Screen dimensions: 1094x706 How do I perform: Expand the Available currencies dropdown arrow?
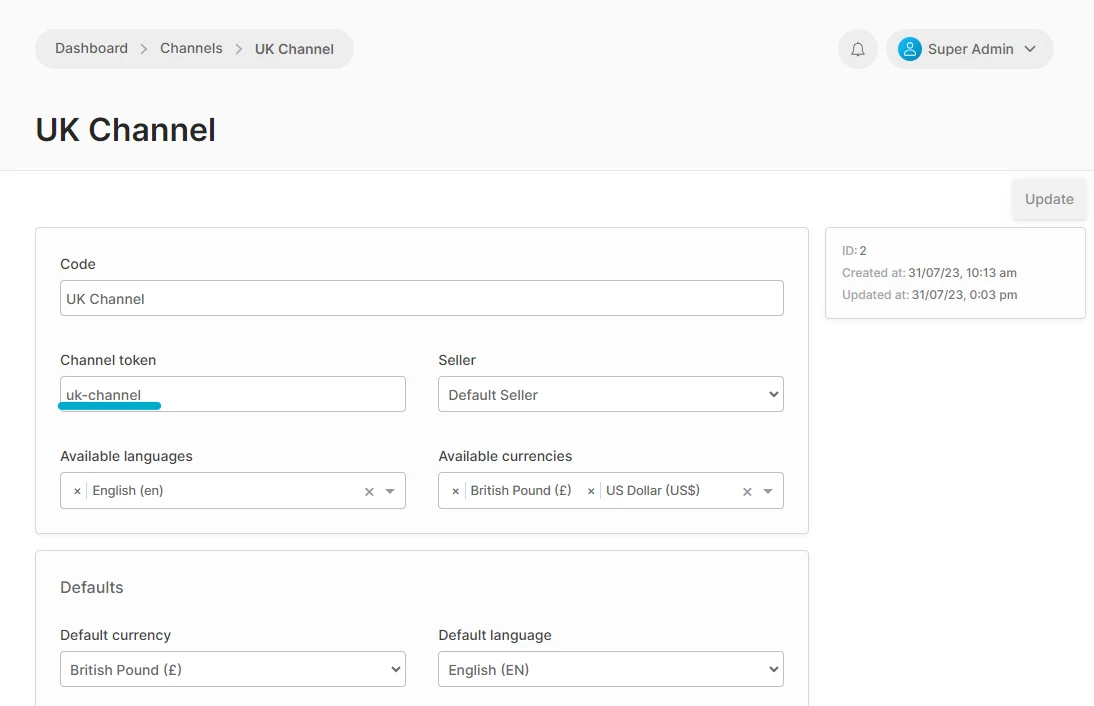tap(768, 491)
